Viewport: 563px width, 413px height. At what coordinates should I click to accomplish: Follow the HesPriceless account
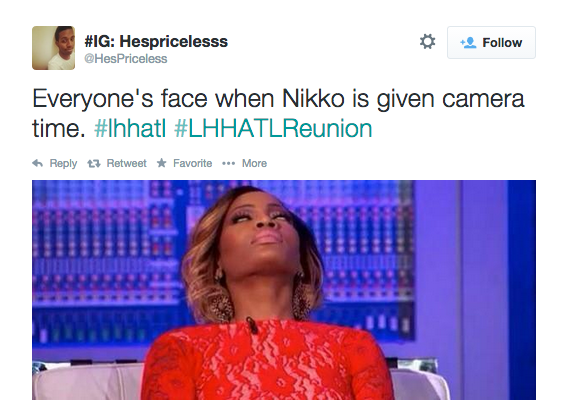coord(491,42)
